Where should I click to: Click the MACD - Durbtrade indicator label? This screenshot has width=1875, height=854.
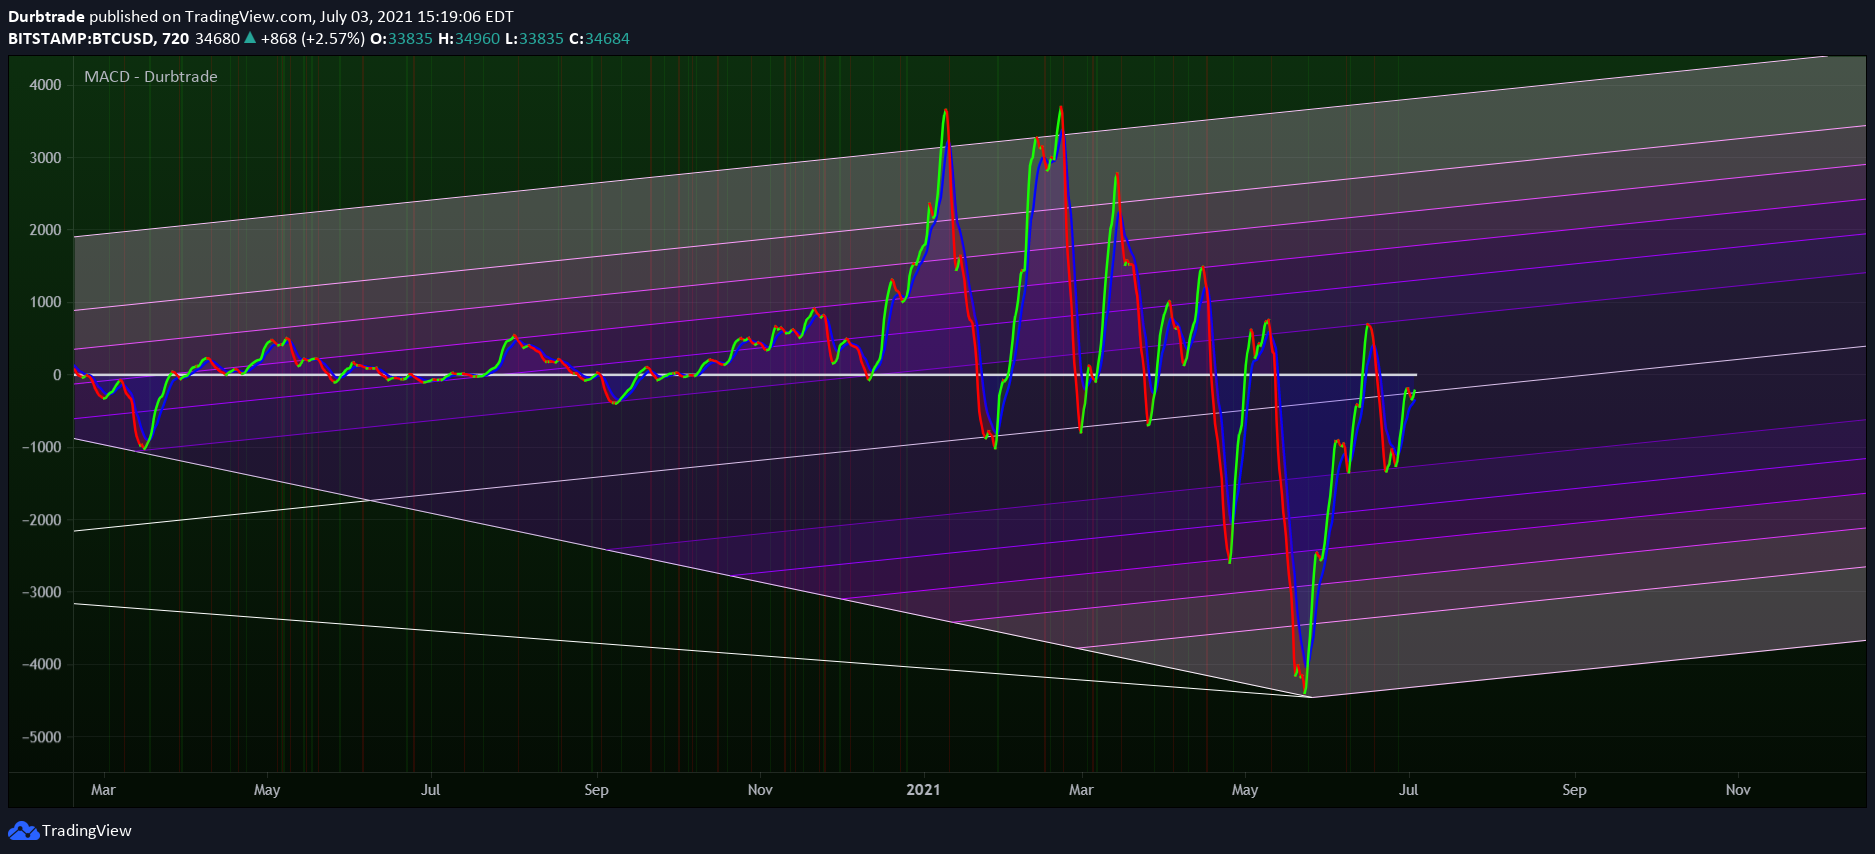click(151, 77)
